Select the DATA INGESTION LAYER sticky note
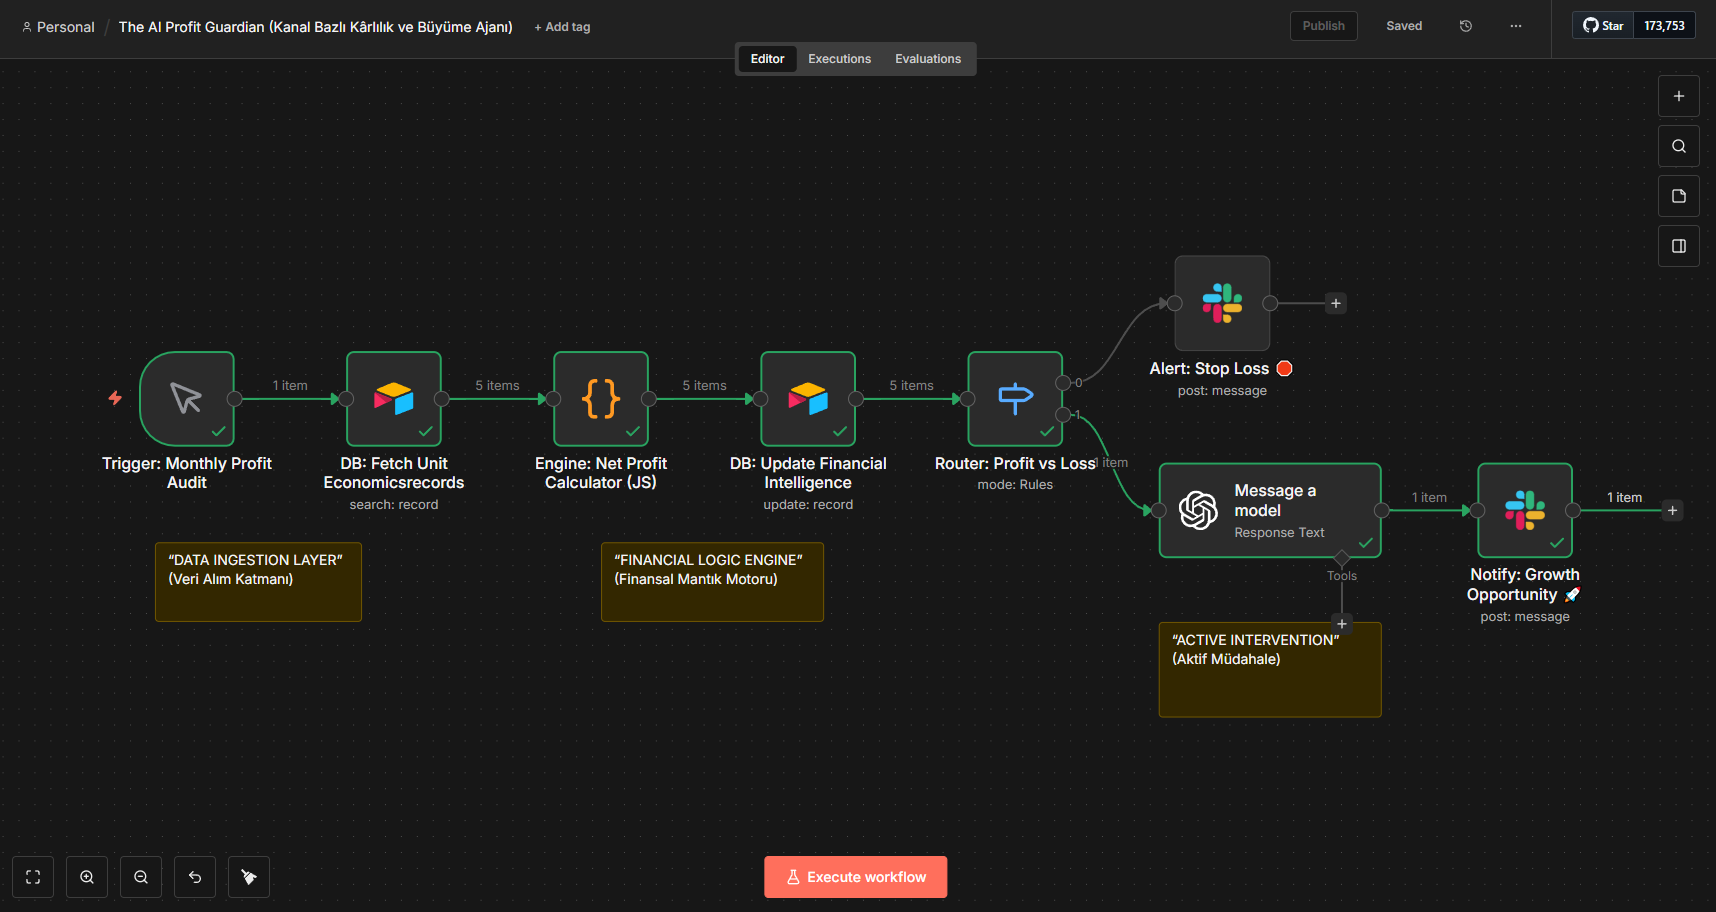Viewport: 1716px width, 912px height. (x=258, y=582)
